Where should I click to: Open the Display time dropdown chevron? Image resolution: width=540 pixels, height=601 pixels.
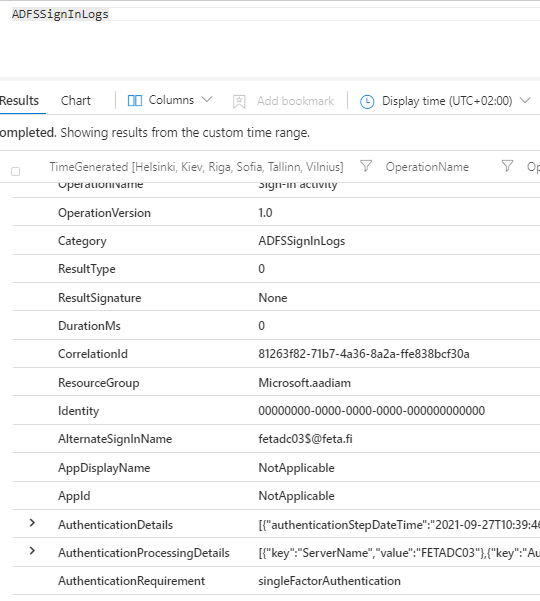(x=525, y=100)
